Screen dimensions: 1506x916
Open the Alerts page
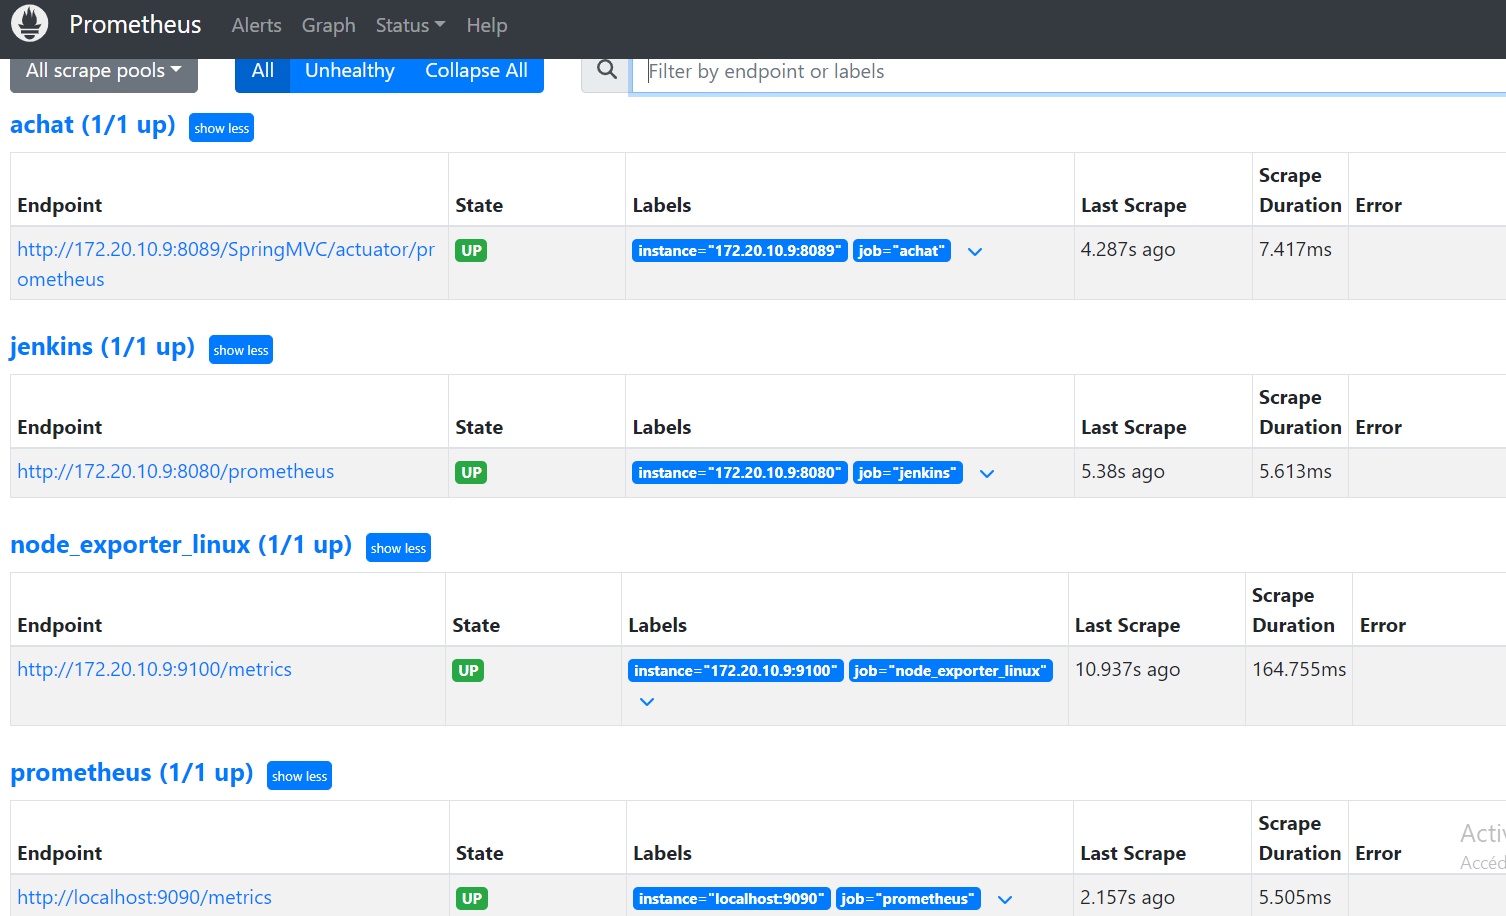pos(256,25)
